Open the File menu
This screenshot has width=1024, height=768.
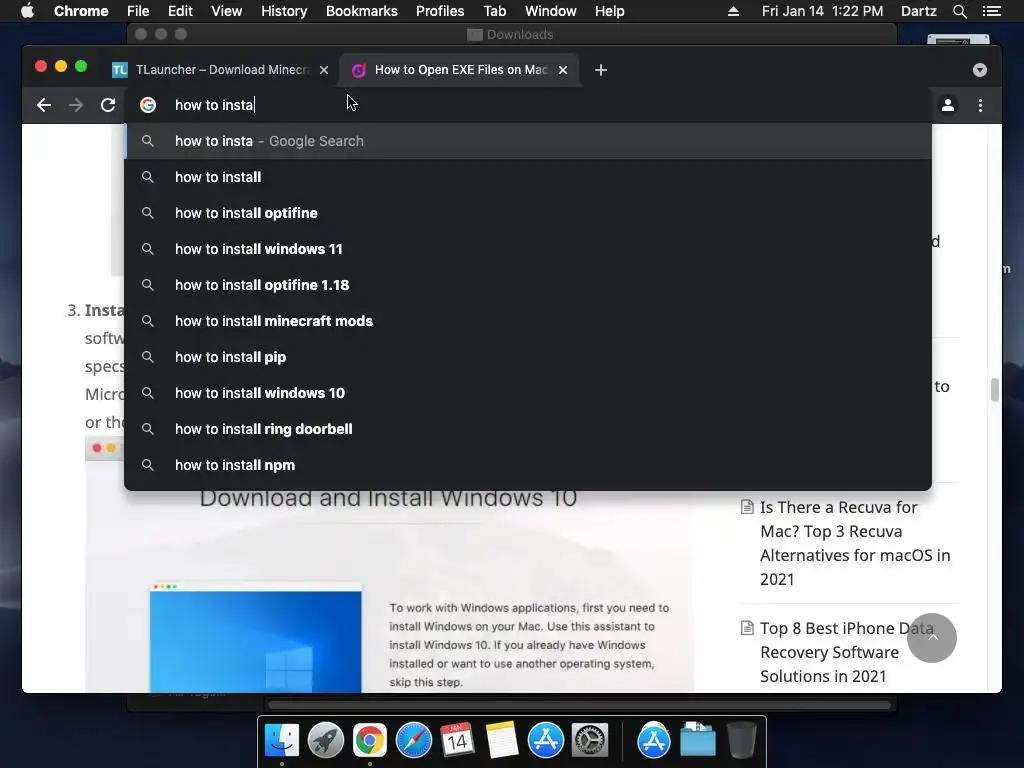tap(138, 11)
